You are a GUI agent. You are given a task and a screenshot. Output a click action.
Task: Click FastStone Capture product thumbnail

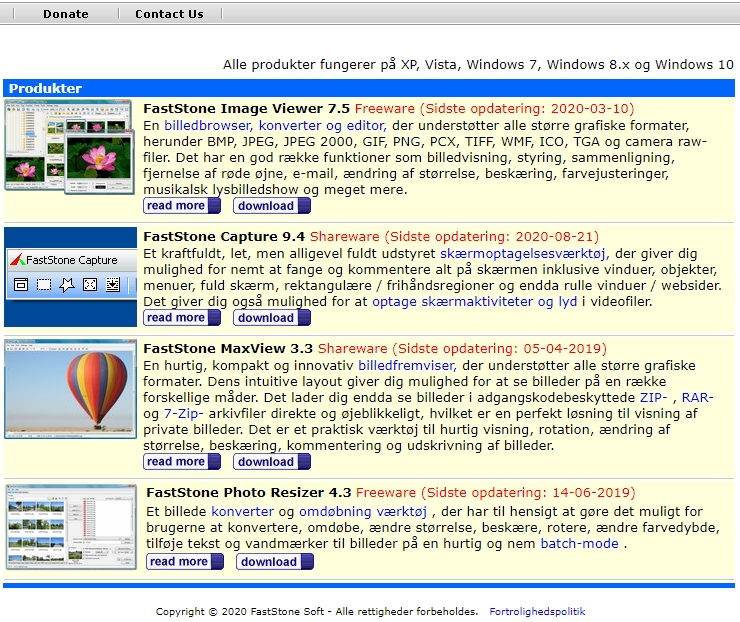(70, 277)
